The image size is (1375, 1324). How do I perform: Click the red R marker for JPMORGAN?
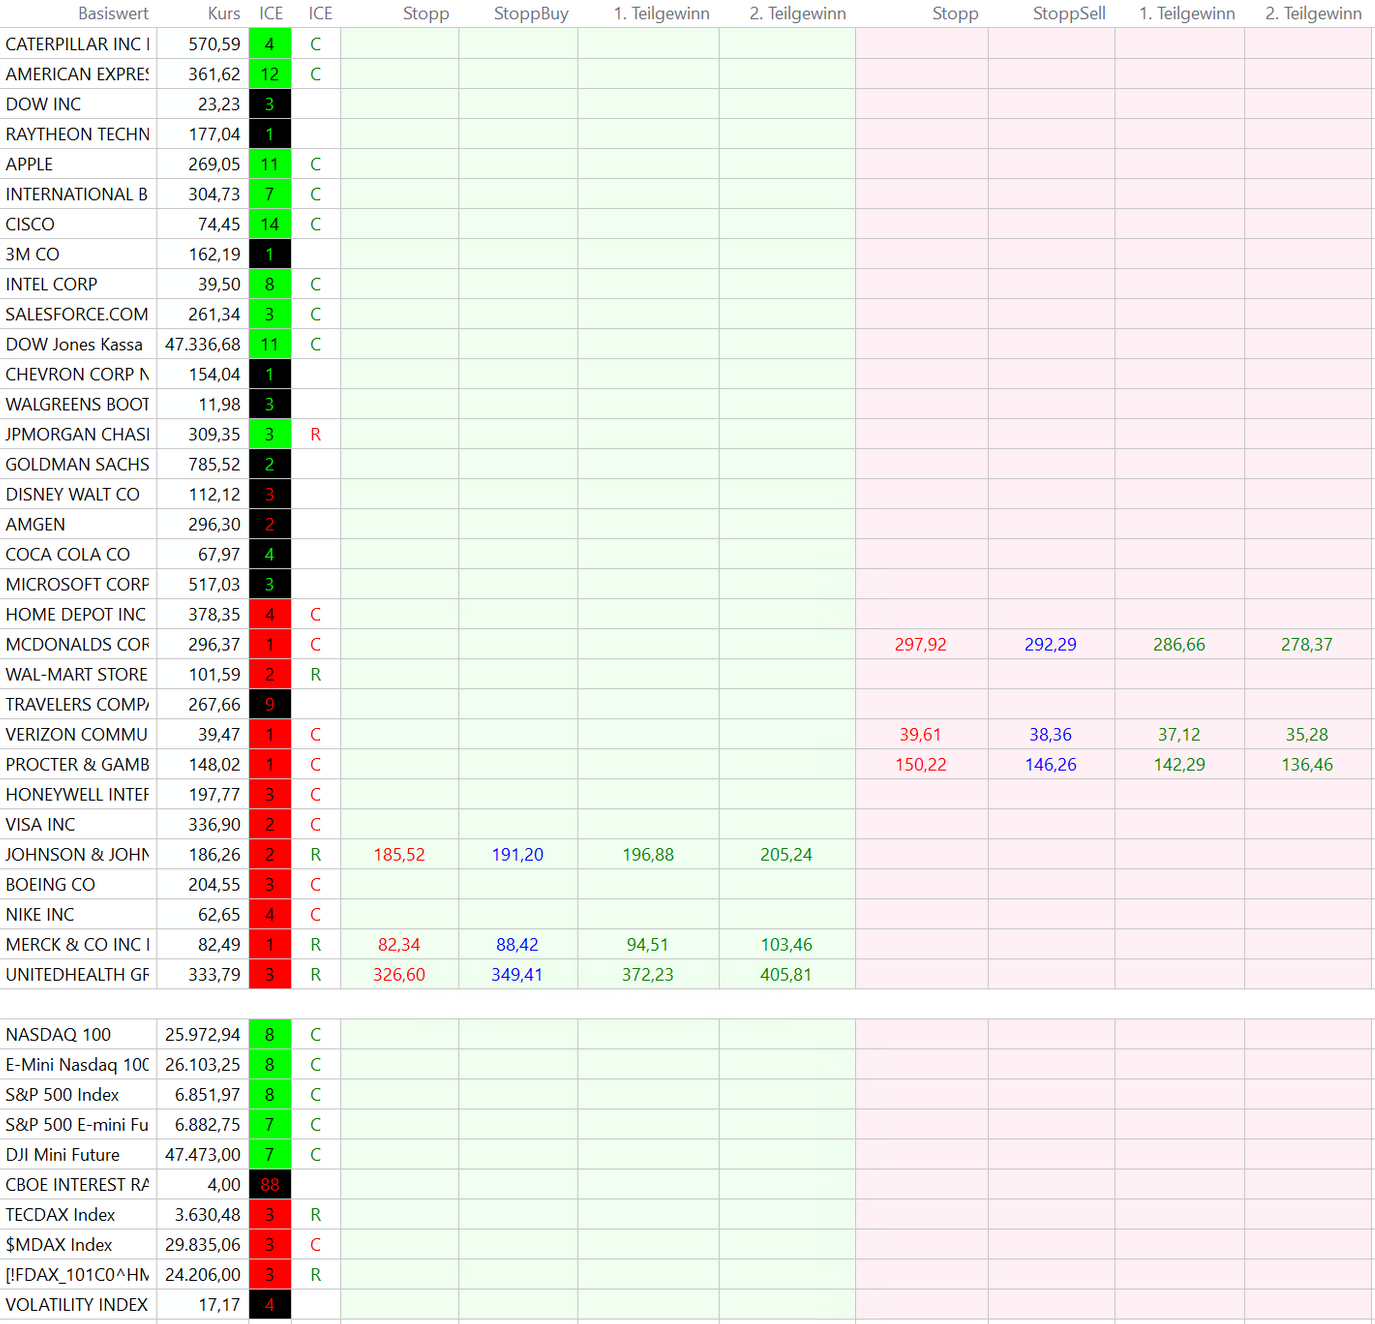[315, 435]
